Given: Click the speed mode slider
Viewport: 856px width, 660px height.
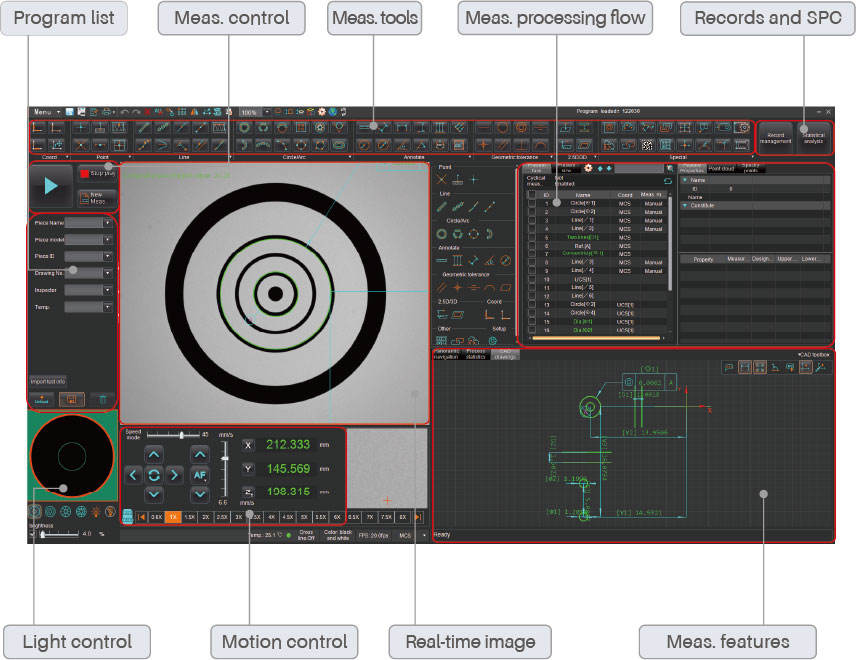Looking at the screenshot, I should pos(181,435).
